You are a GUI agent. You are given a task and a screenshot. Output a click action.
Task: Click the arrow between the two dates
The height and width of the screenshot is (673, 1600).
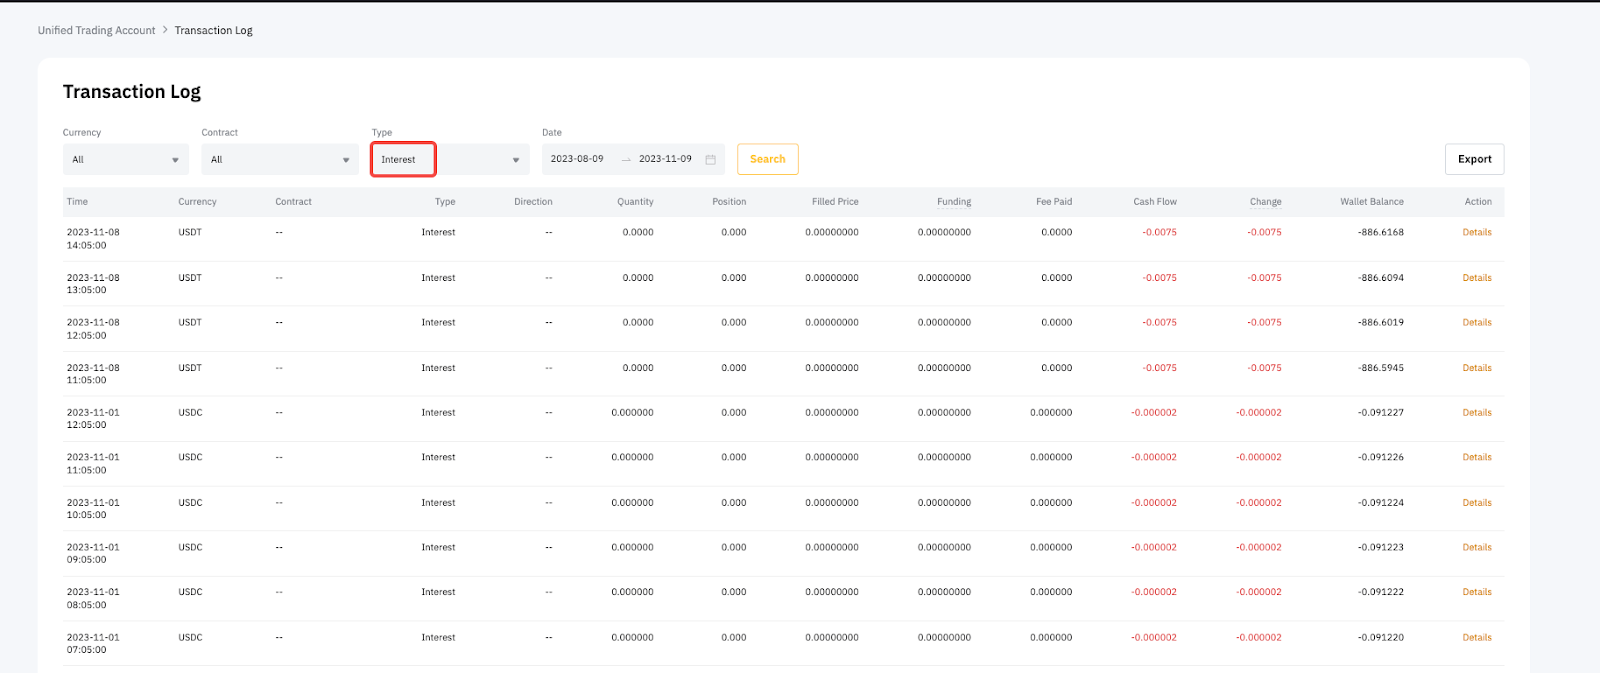coord(626,160)
